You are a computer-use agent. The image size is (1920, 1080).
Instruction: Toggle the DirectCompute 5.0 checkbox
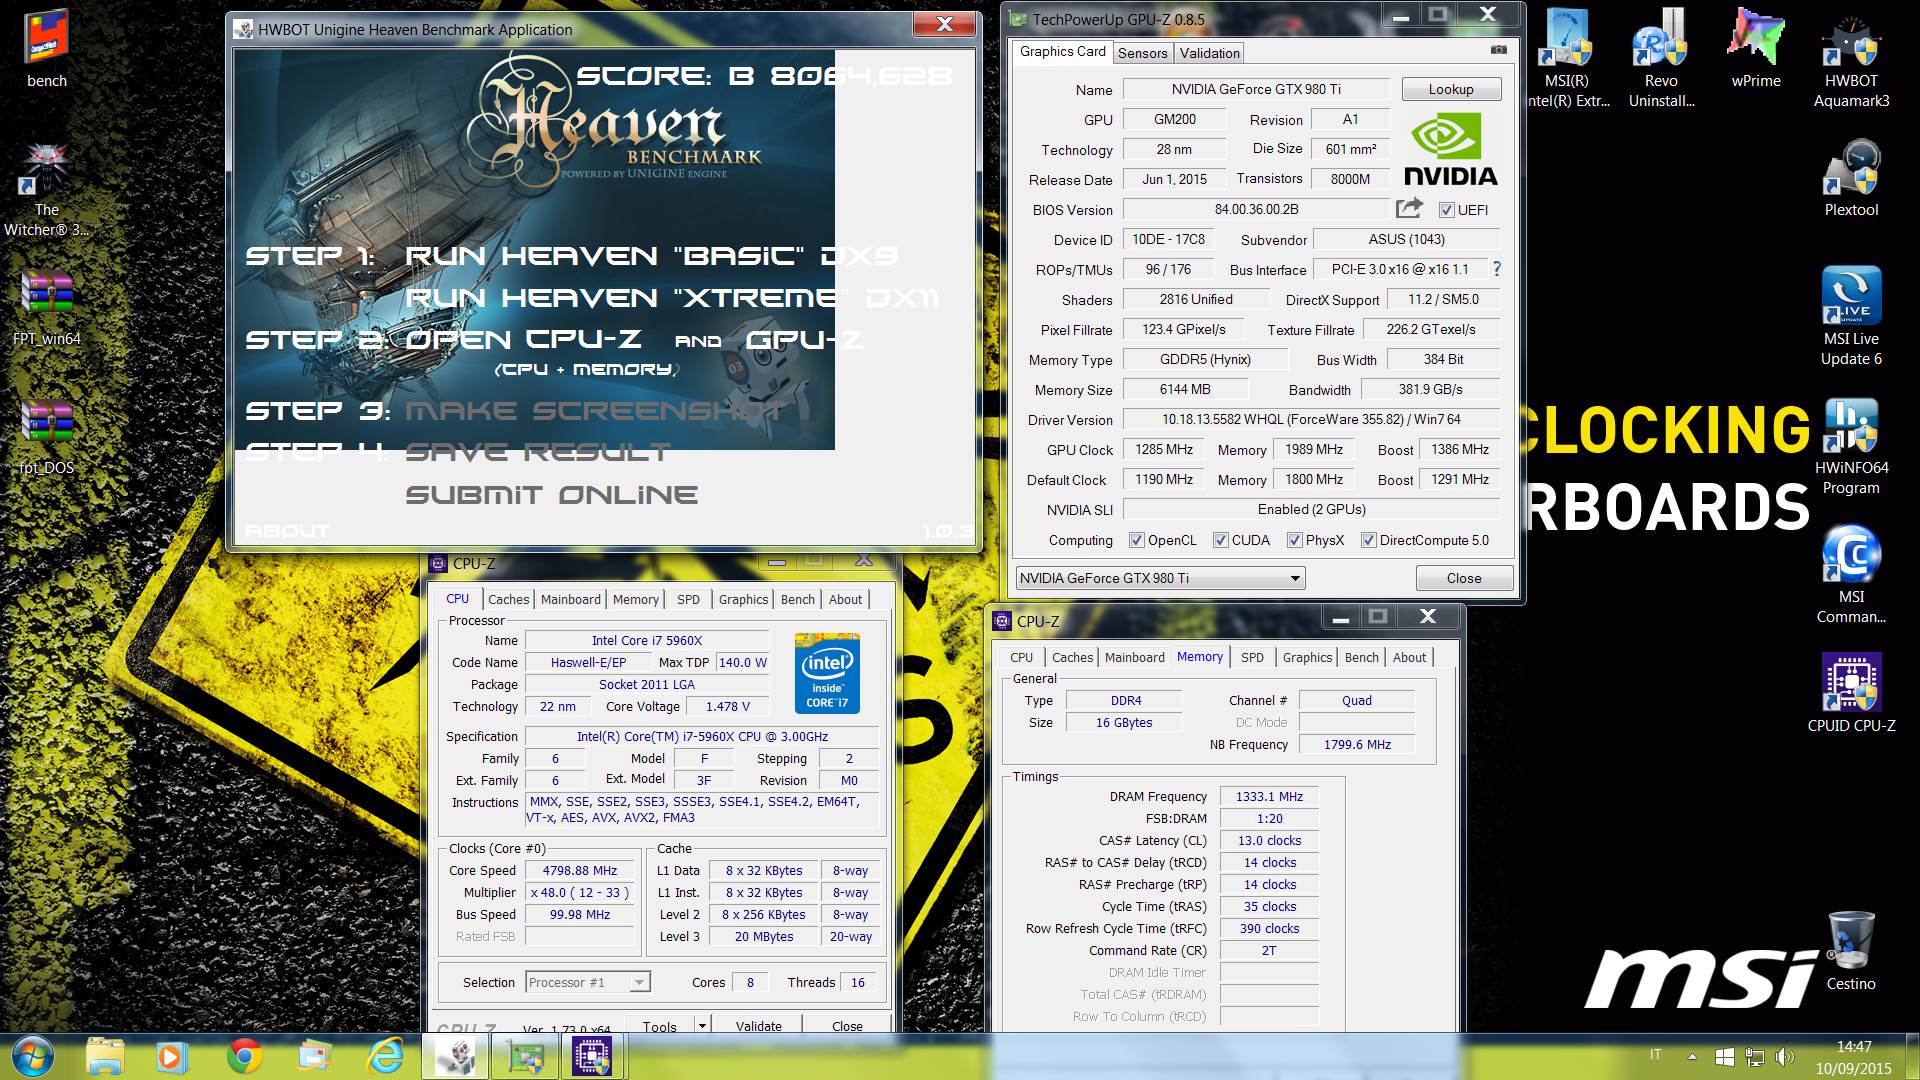[1369, 540]
